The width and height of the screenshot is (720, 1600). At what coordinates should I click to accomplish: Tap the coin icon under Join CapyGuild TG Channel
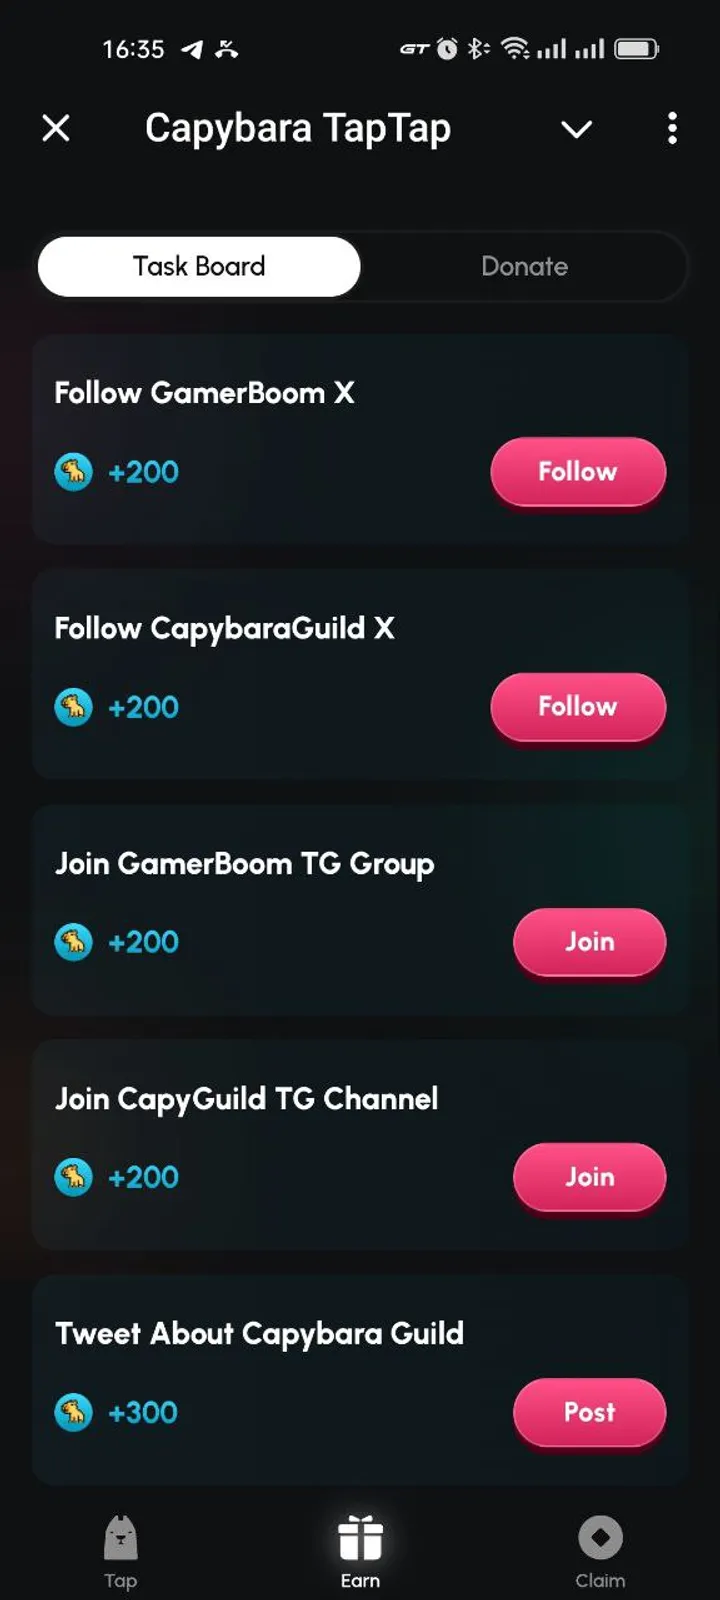(x=73, y=1177)
